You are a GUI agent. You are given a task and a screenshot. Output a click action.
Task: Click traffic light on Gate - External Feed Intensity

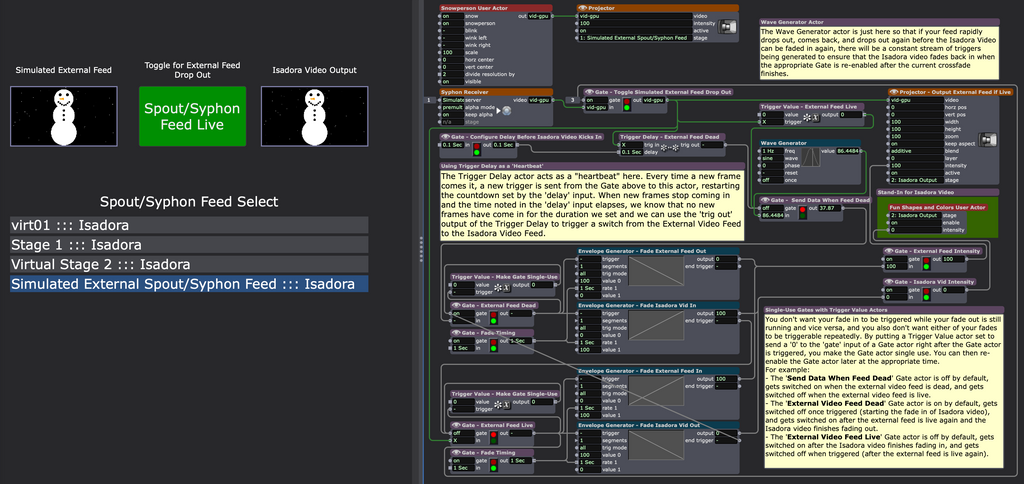925,263
